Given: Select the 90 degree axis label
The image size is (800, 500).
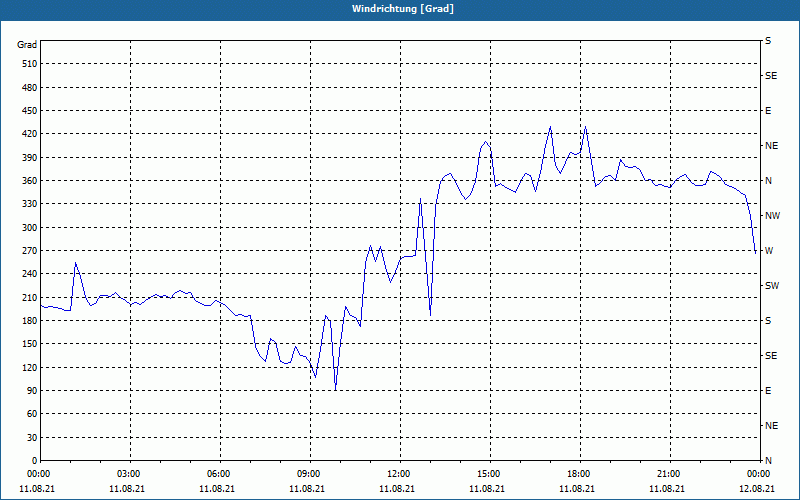Looking at the screenshot, I should 32,391.
